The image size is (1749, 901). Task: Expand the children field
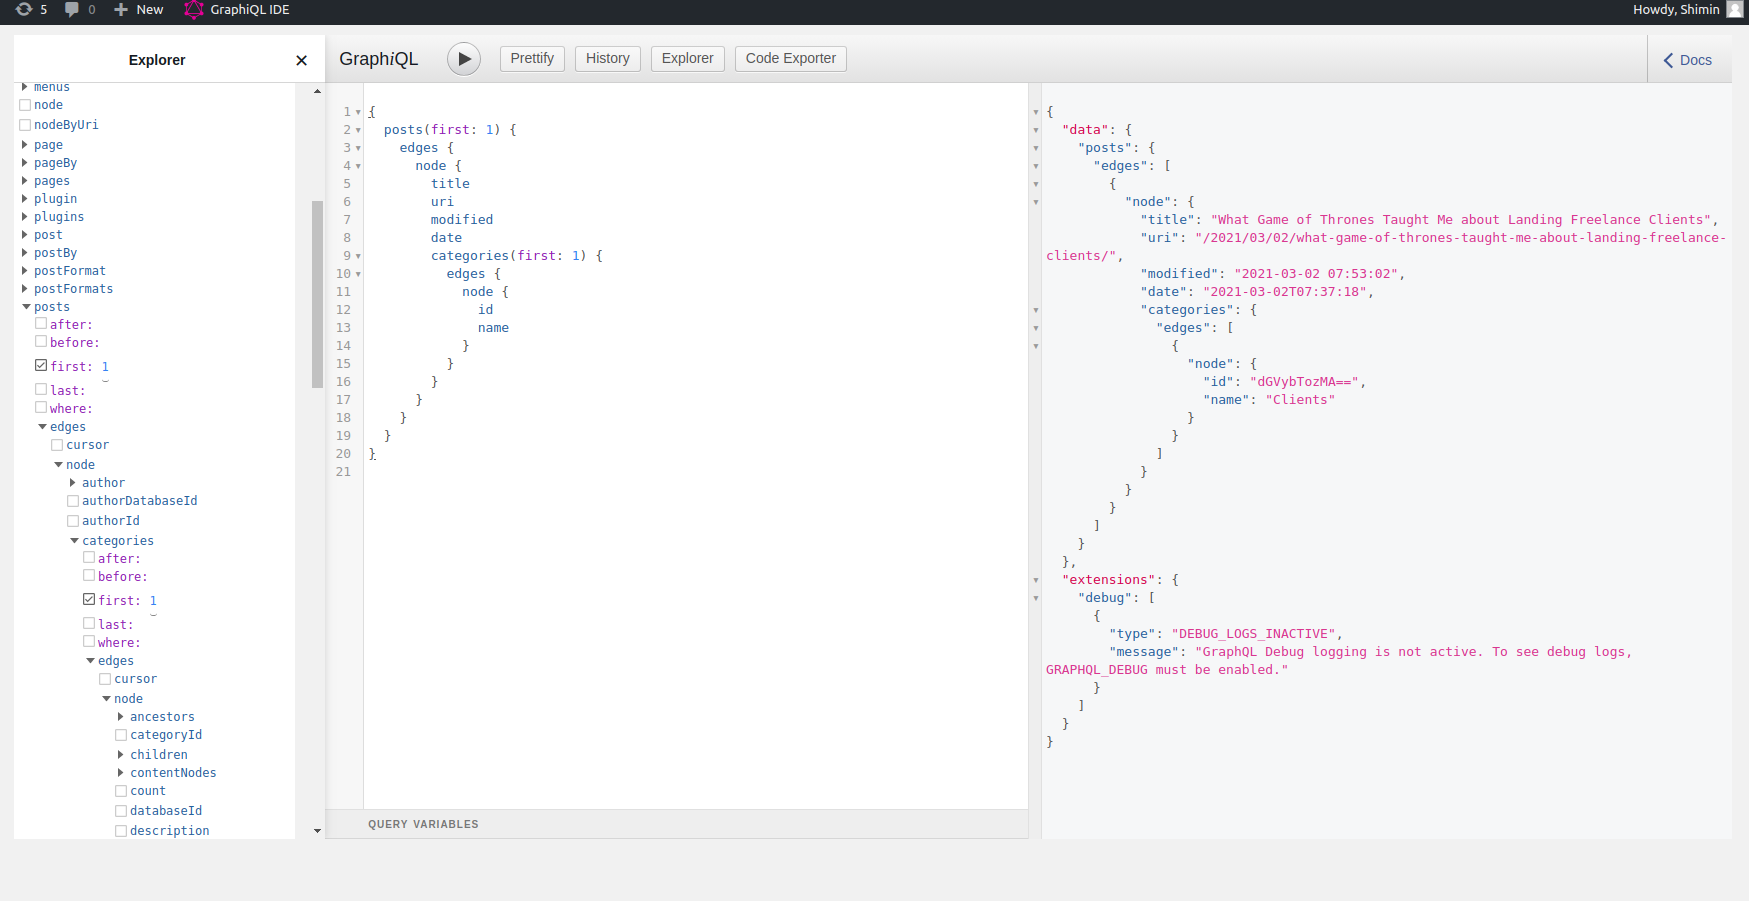click(121, 755)
